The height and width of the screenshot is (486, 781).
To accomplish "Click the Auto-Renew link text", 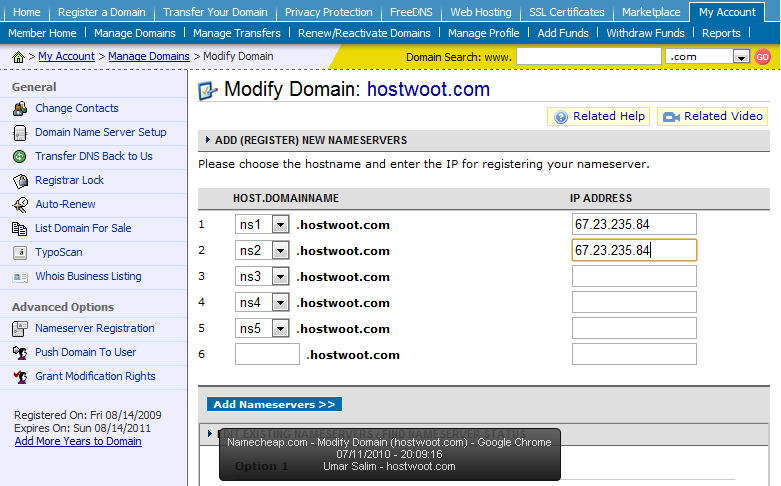I will (x=65, y=204).
